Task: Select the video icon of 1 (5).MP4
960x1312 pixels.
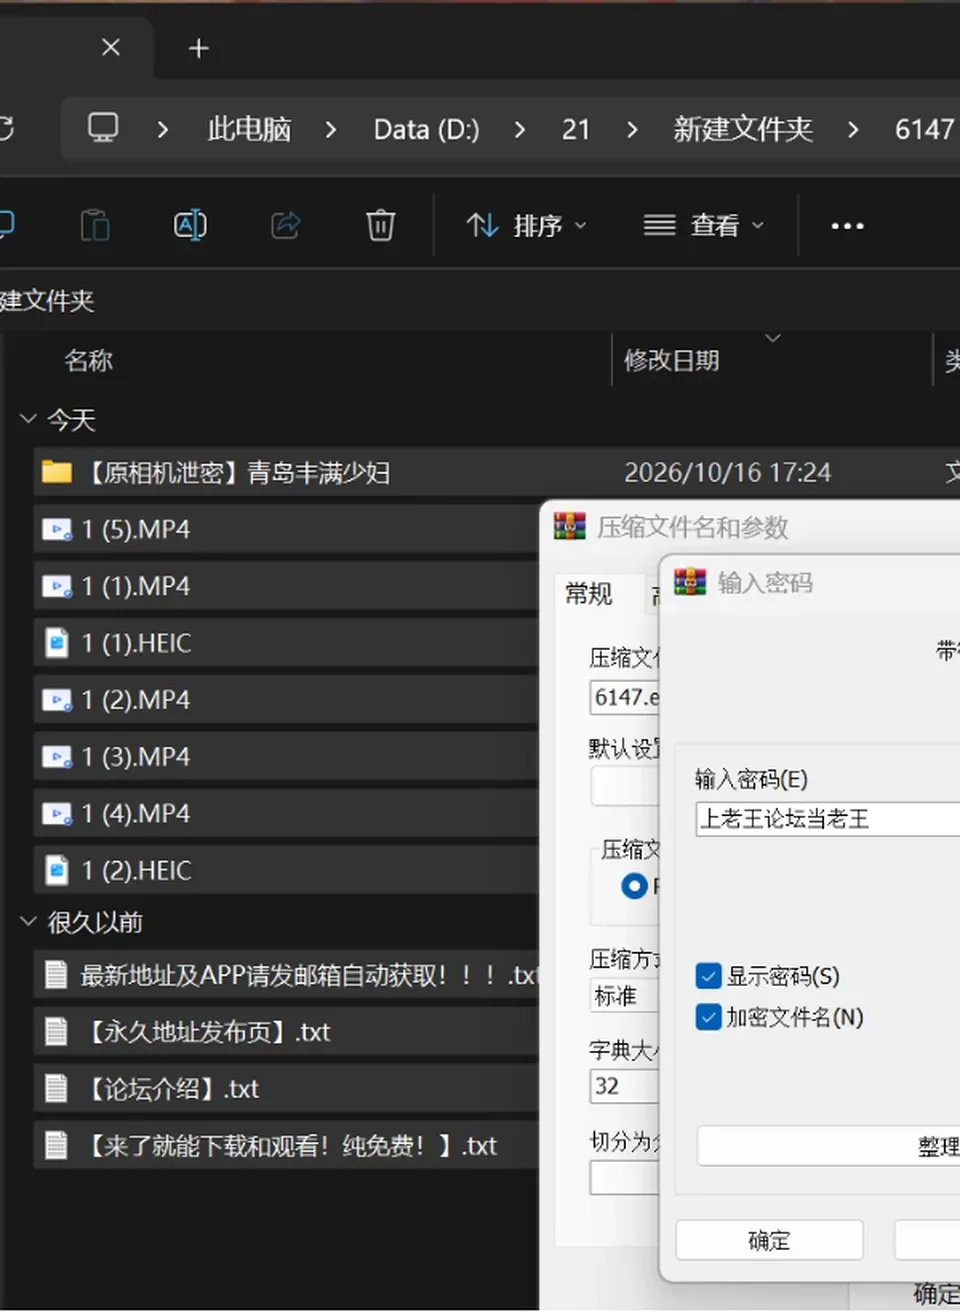Action: (57, 529)
